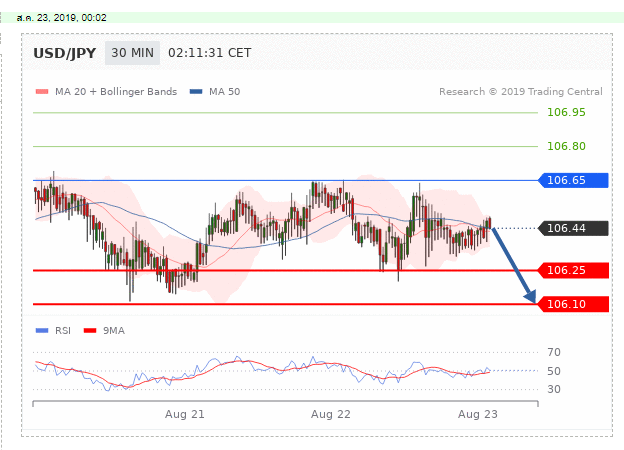
Task: Click the Aug 21 date axis label
Action: [185, 415]
